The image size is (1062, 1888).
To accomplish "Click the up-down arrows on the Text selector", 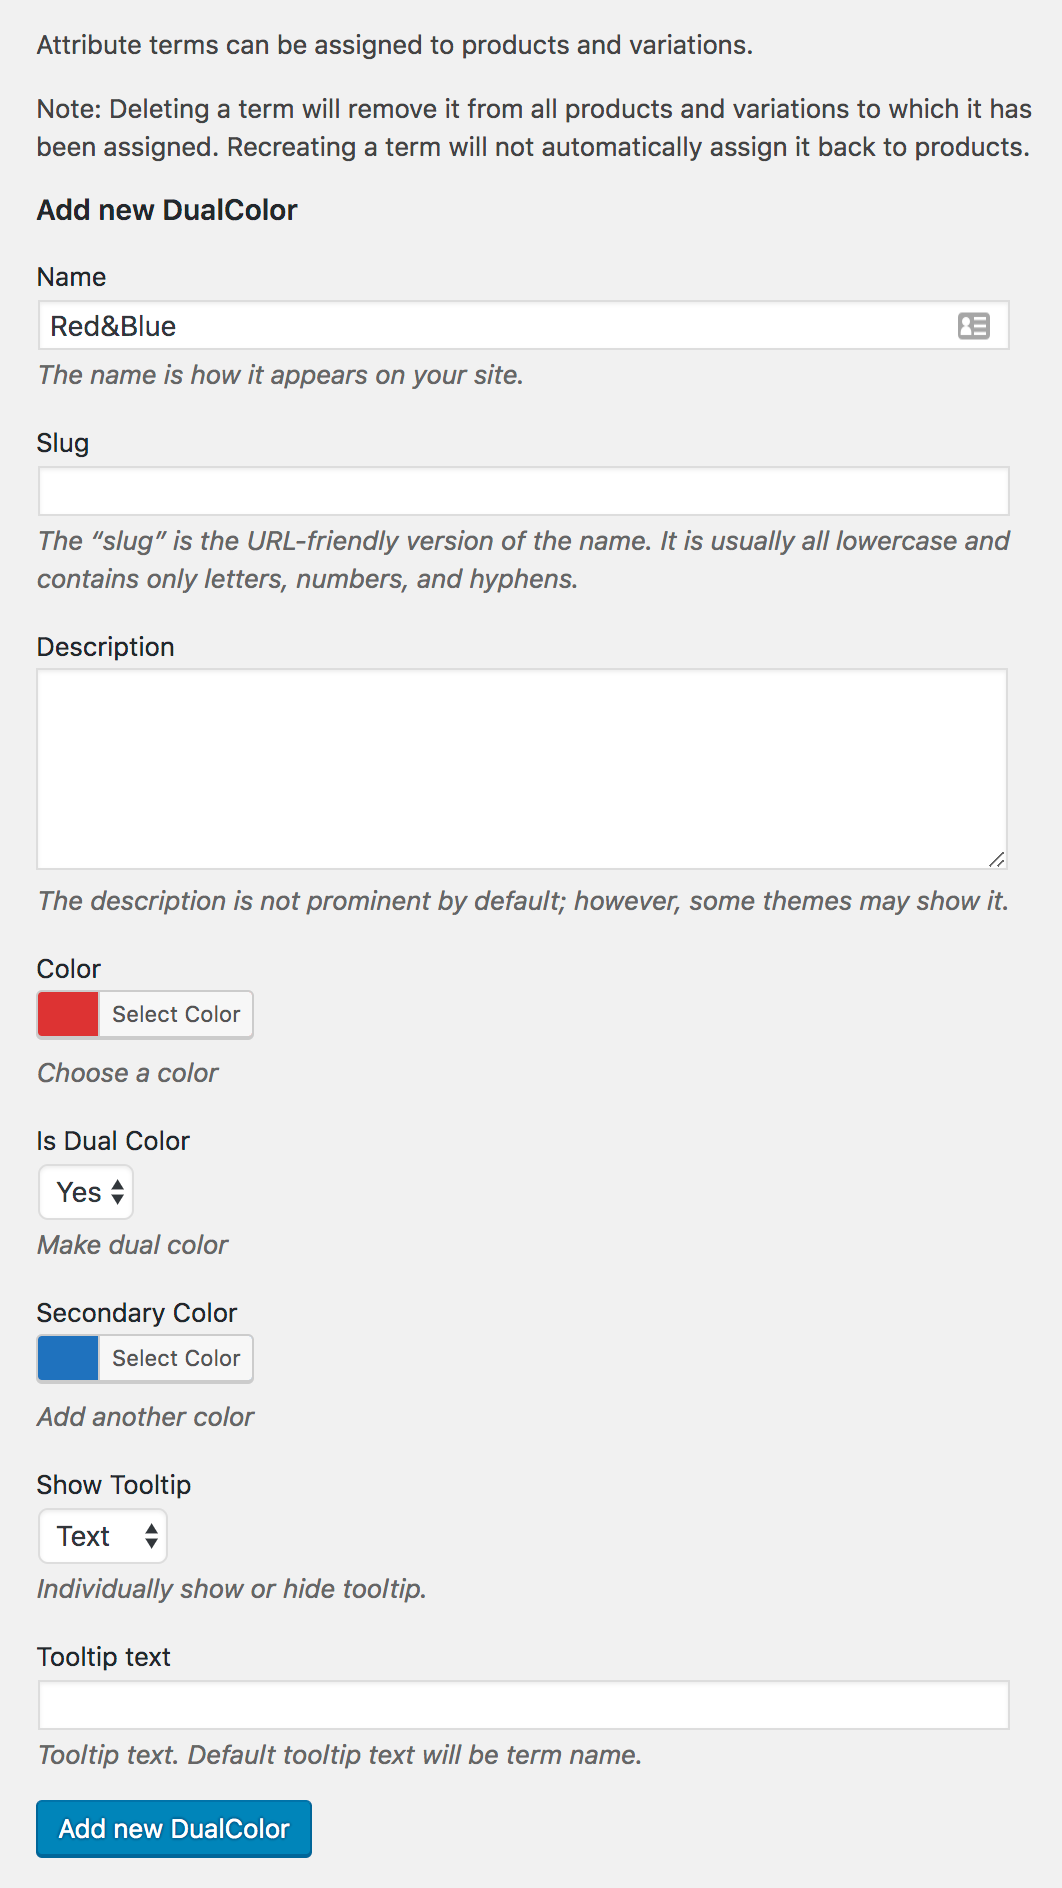I will tap(151, 1536).
